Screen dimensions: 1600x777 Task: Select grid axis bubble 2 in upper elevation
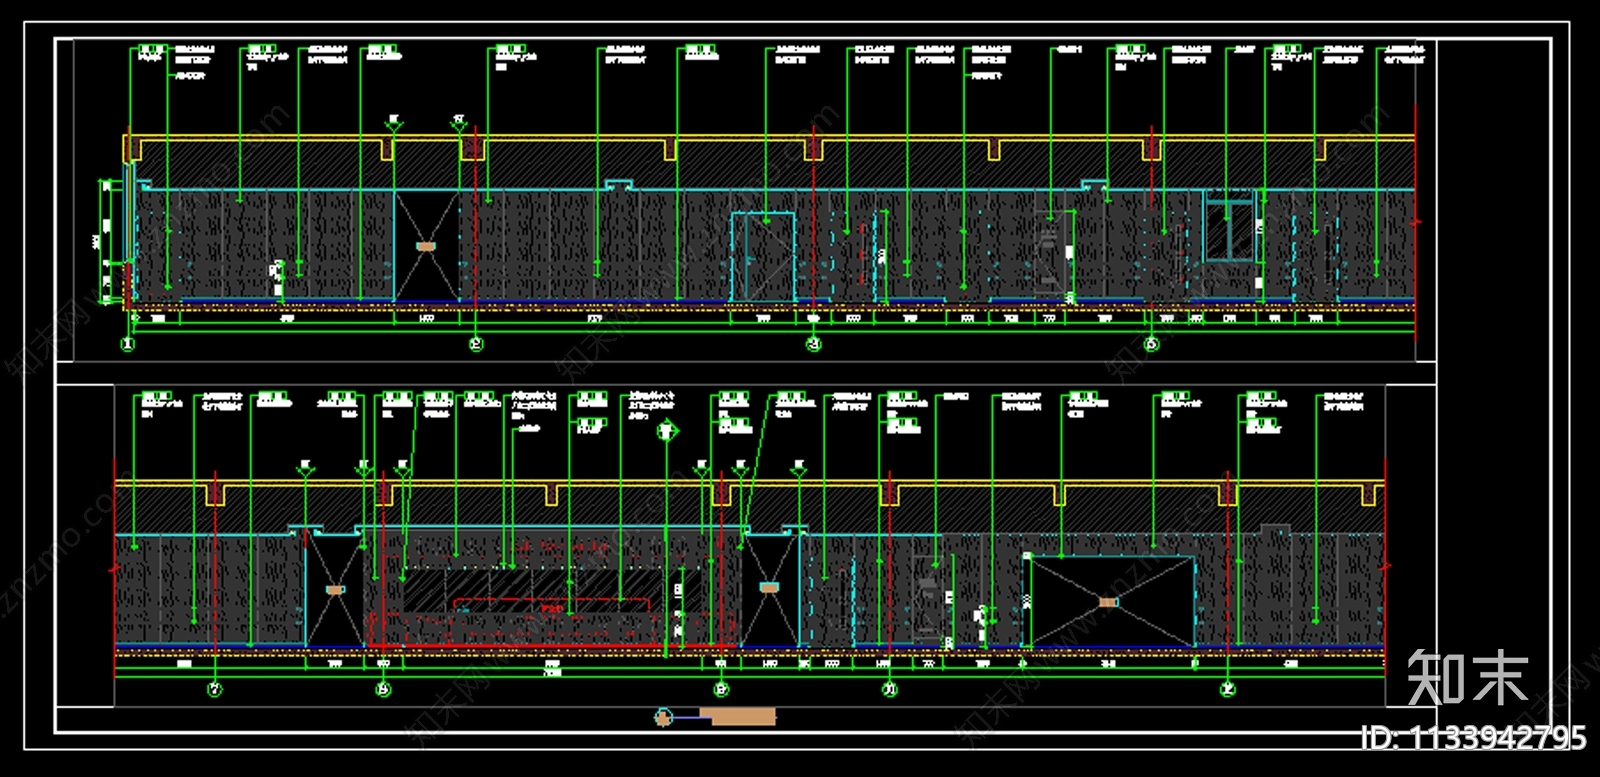point(476,344)
